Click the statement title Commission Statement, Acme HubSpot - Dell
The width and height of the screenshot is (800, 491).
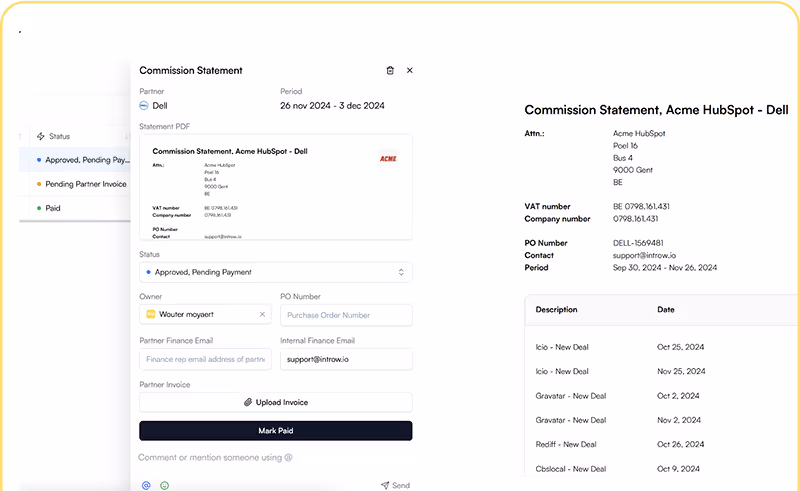coord(656,110)
